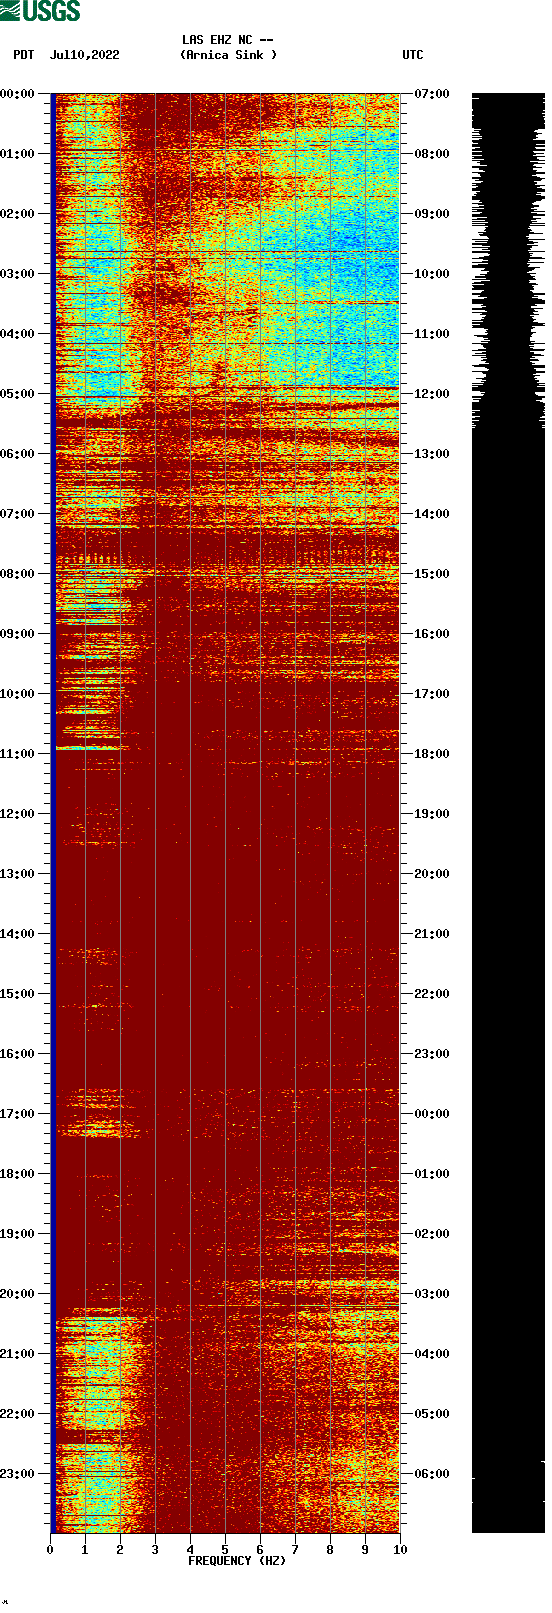This screenshot has height=1613, width=552.
Task: Click the '(Arnica Sink )' station name
Action: pyautogui.click(x=228, y=55)
